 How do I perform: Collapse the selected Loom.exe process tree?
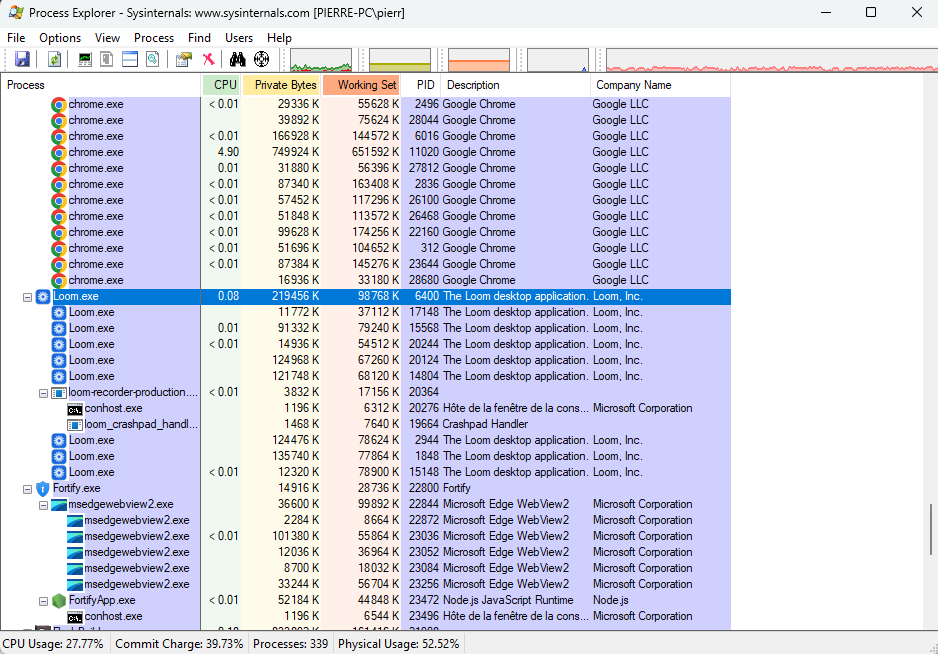click(28, 297)
